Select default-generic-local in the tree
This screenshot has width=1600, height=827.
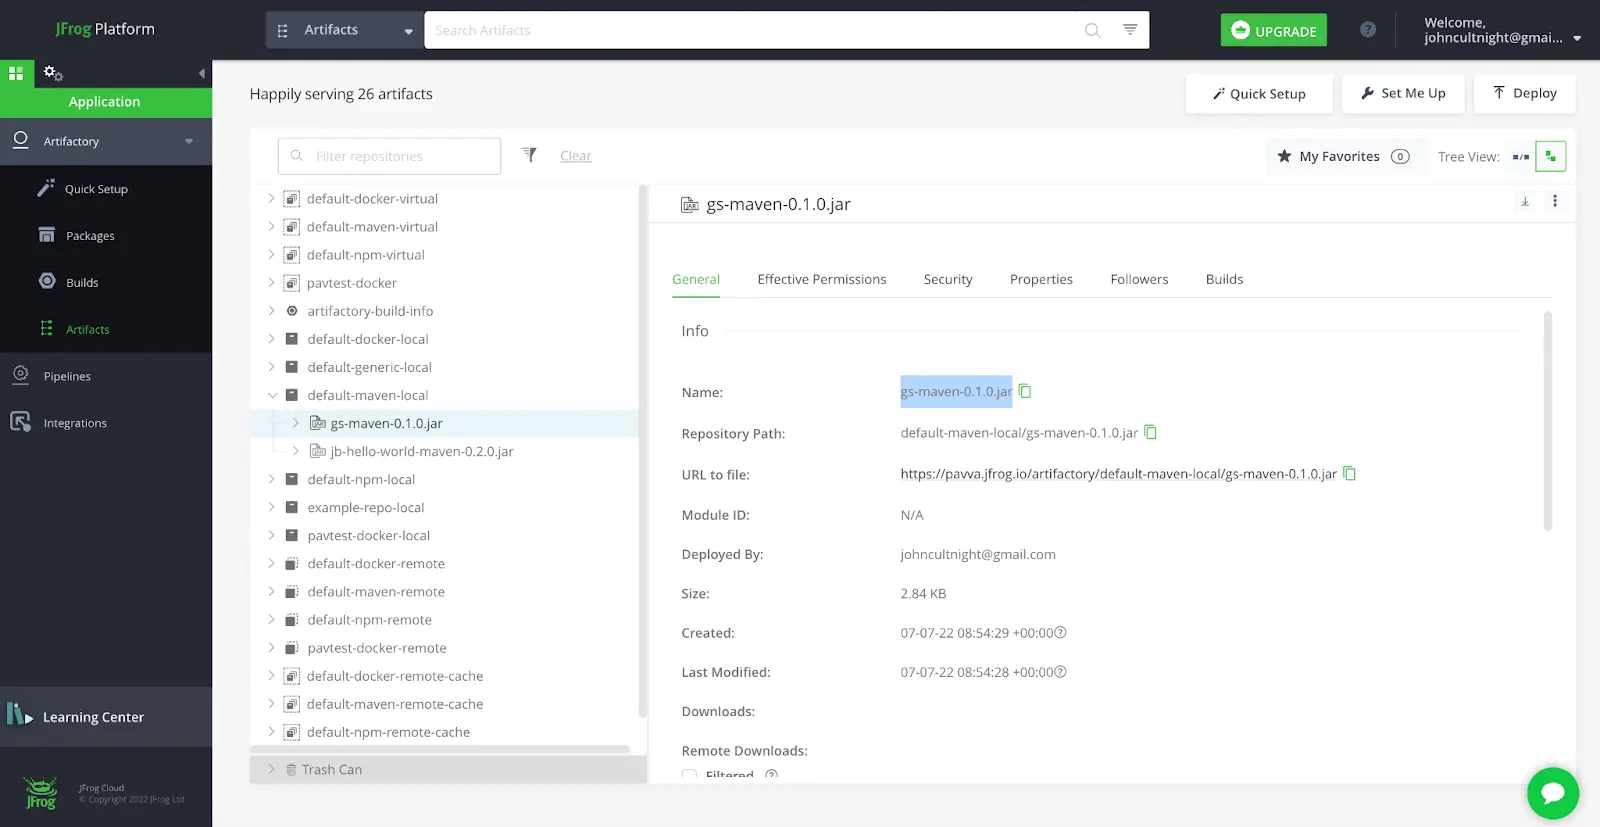click(369, 367)
